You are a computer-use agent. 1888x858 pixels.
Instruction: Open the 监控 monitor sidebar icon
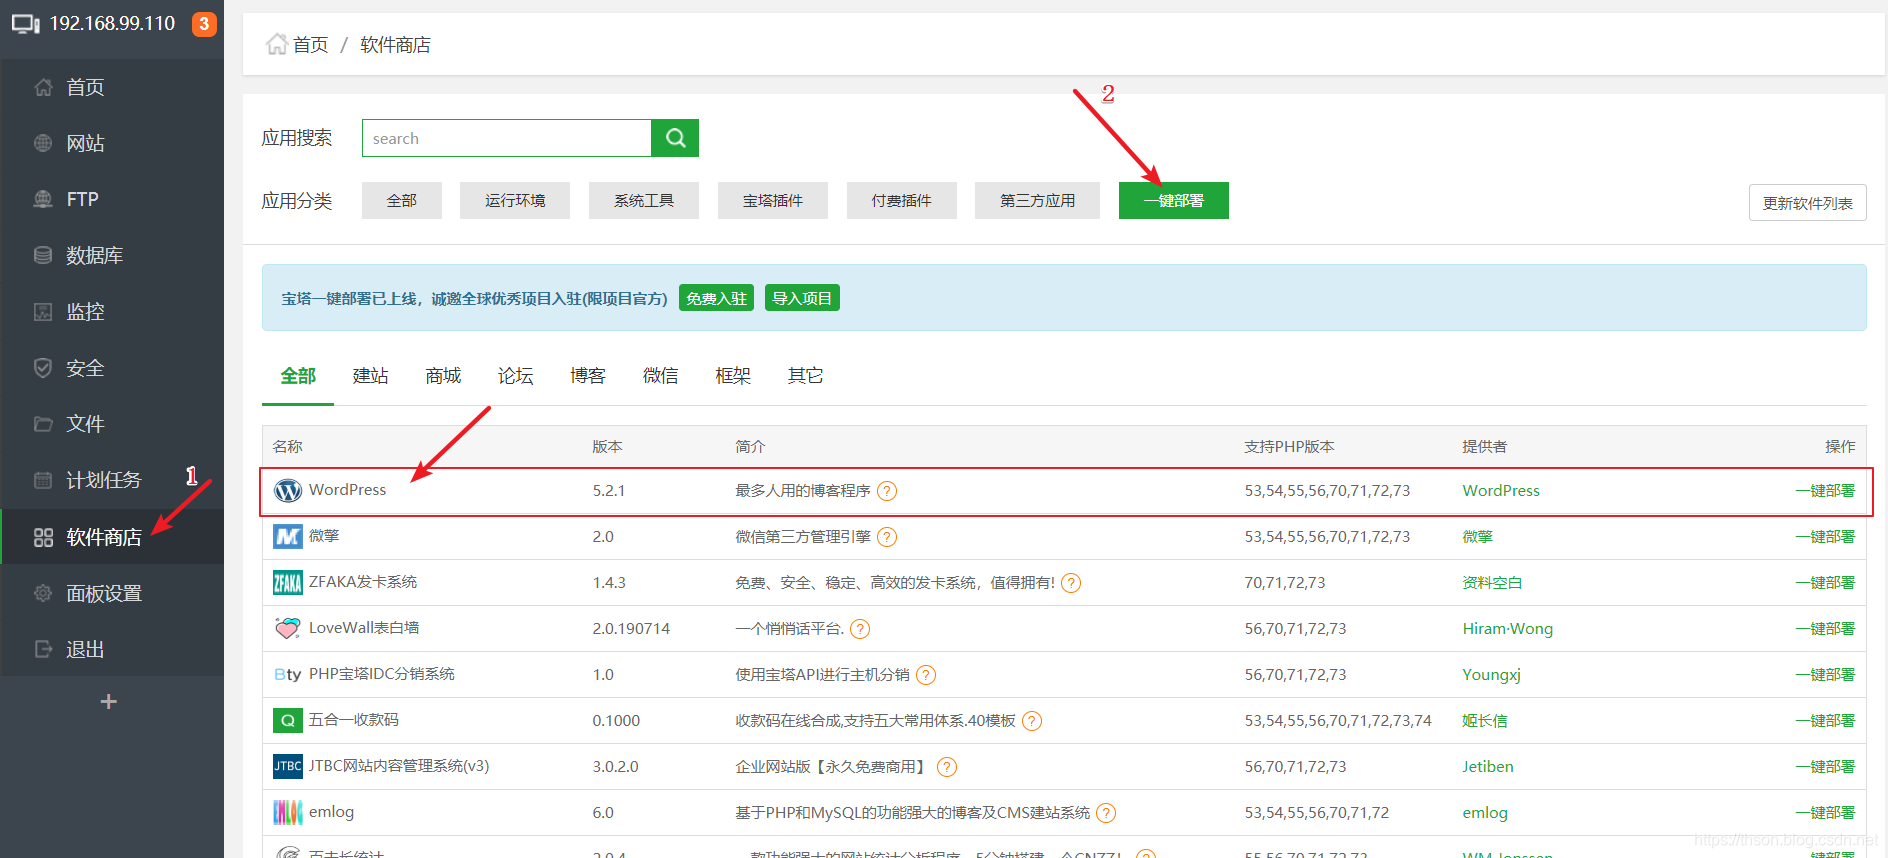click(x=43, y=311)
